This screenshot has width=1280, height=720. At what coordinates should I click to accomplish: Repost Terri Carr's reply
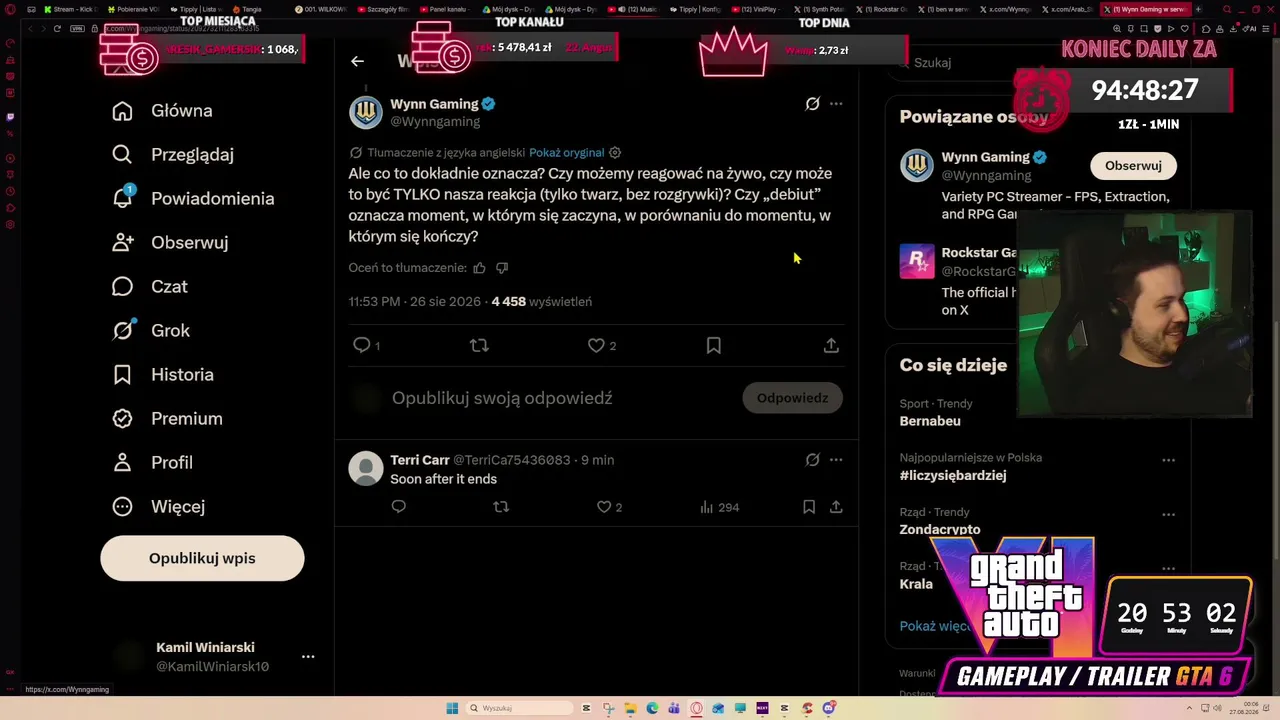[x=501, y=507]
